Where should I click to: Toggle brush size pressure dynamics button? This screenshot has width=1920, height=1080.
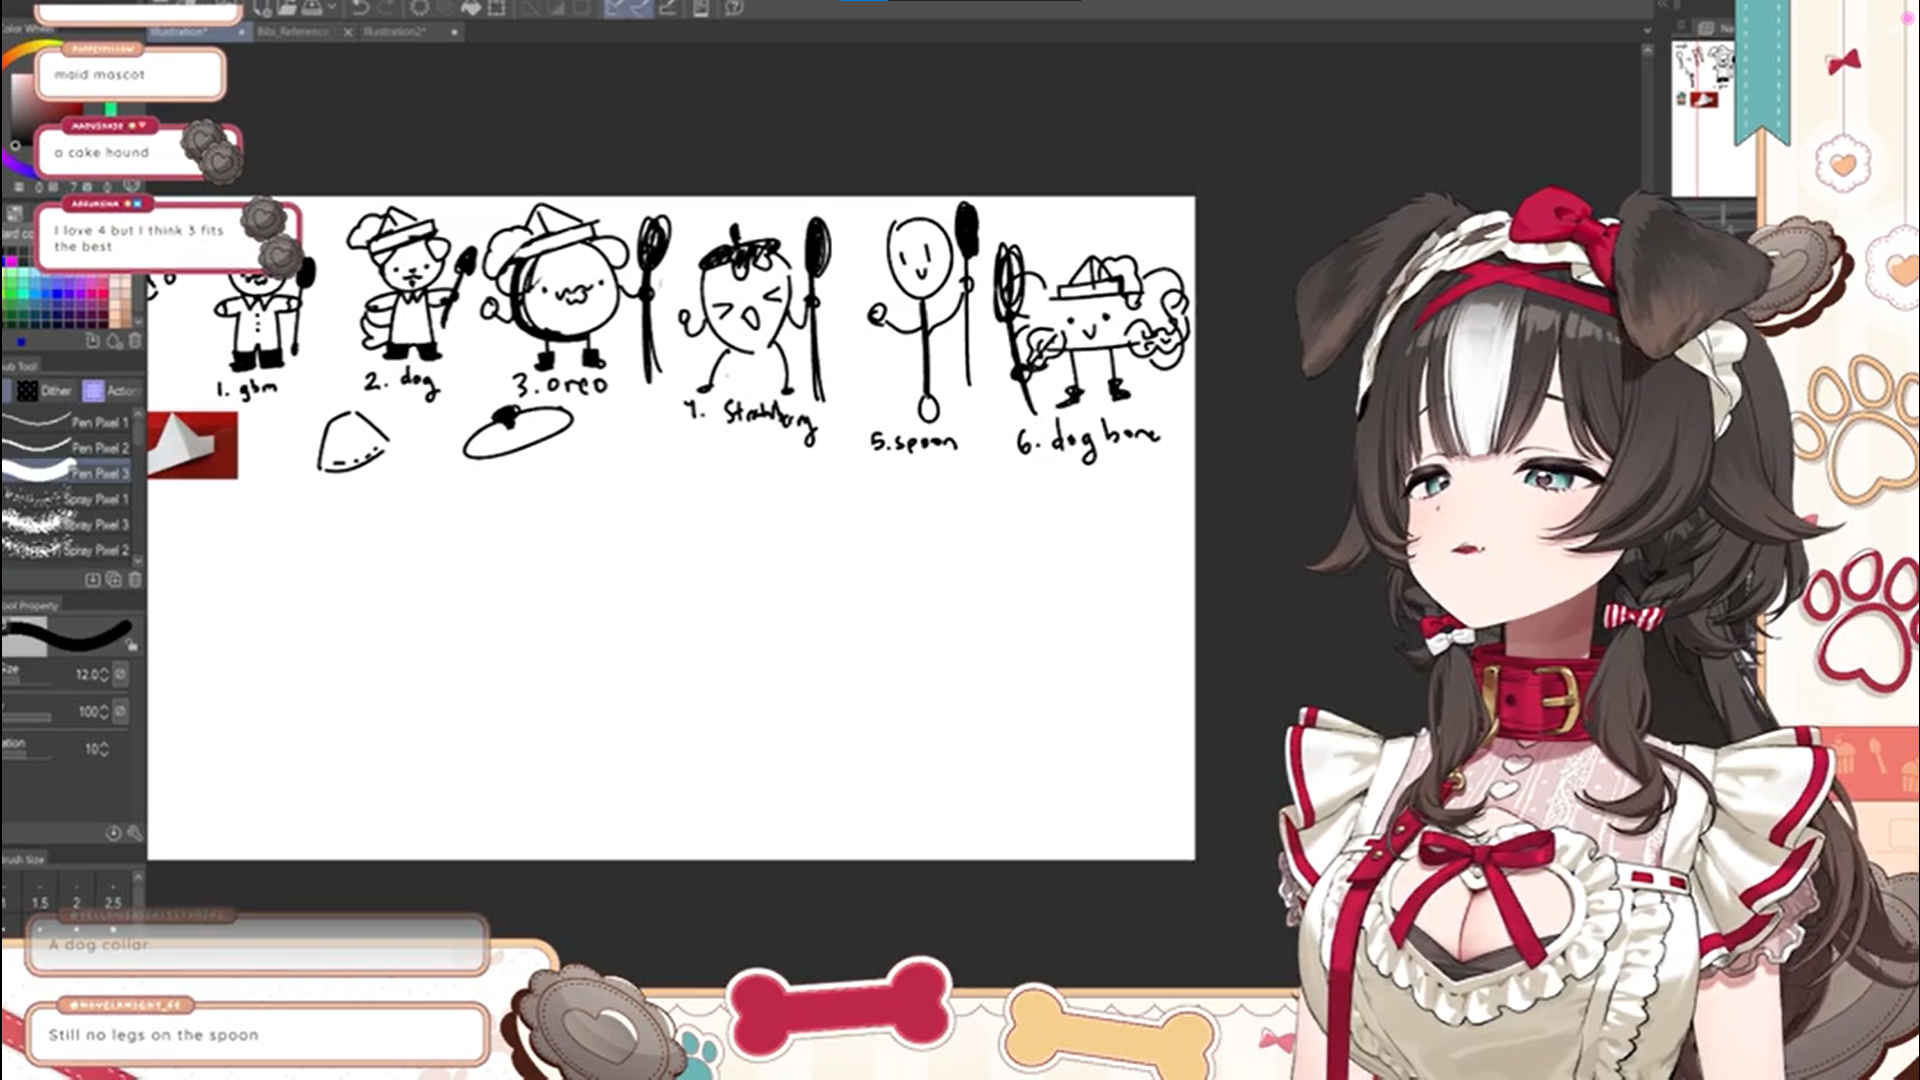[x=120, y=675]
